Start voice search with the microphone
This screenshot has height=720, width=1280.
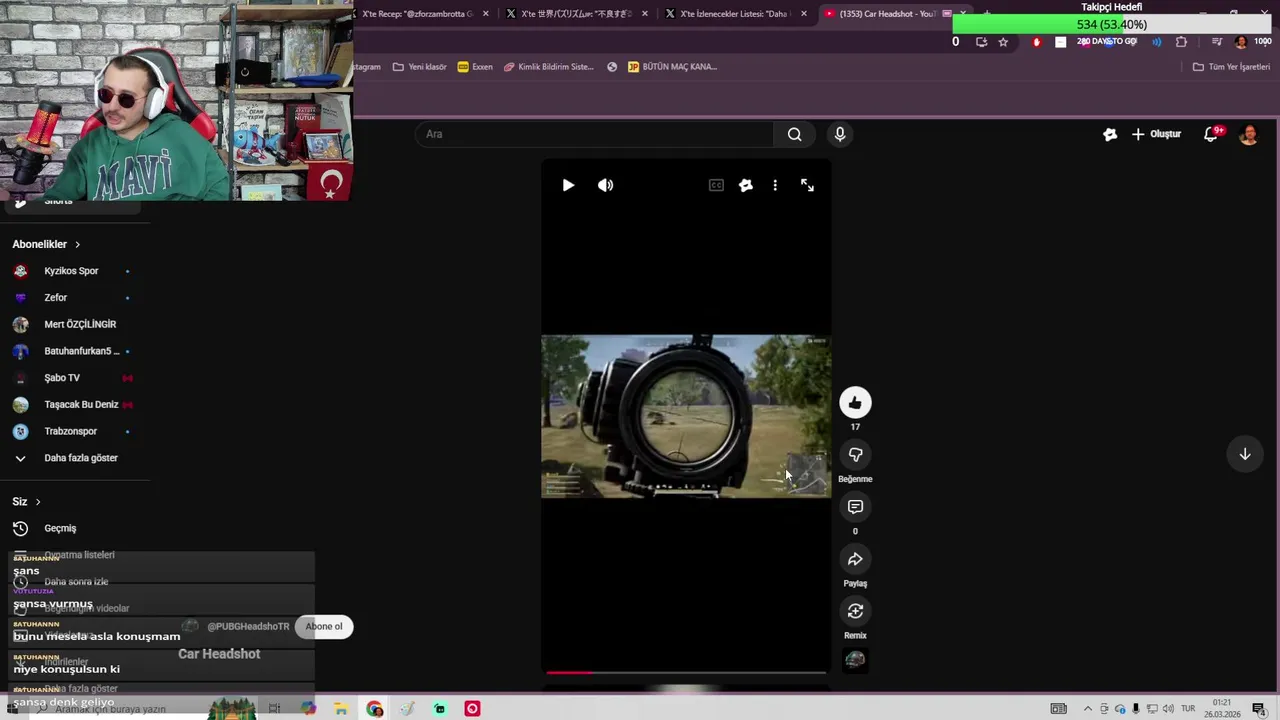pos(840,134)
